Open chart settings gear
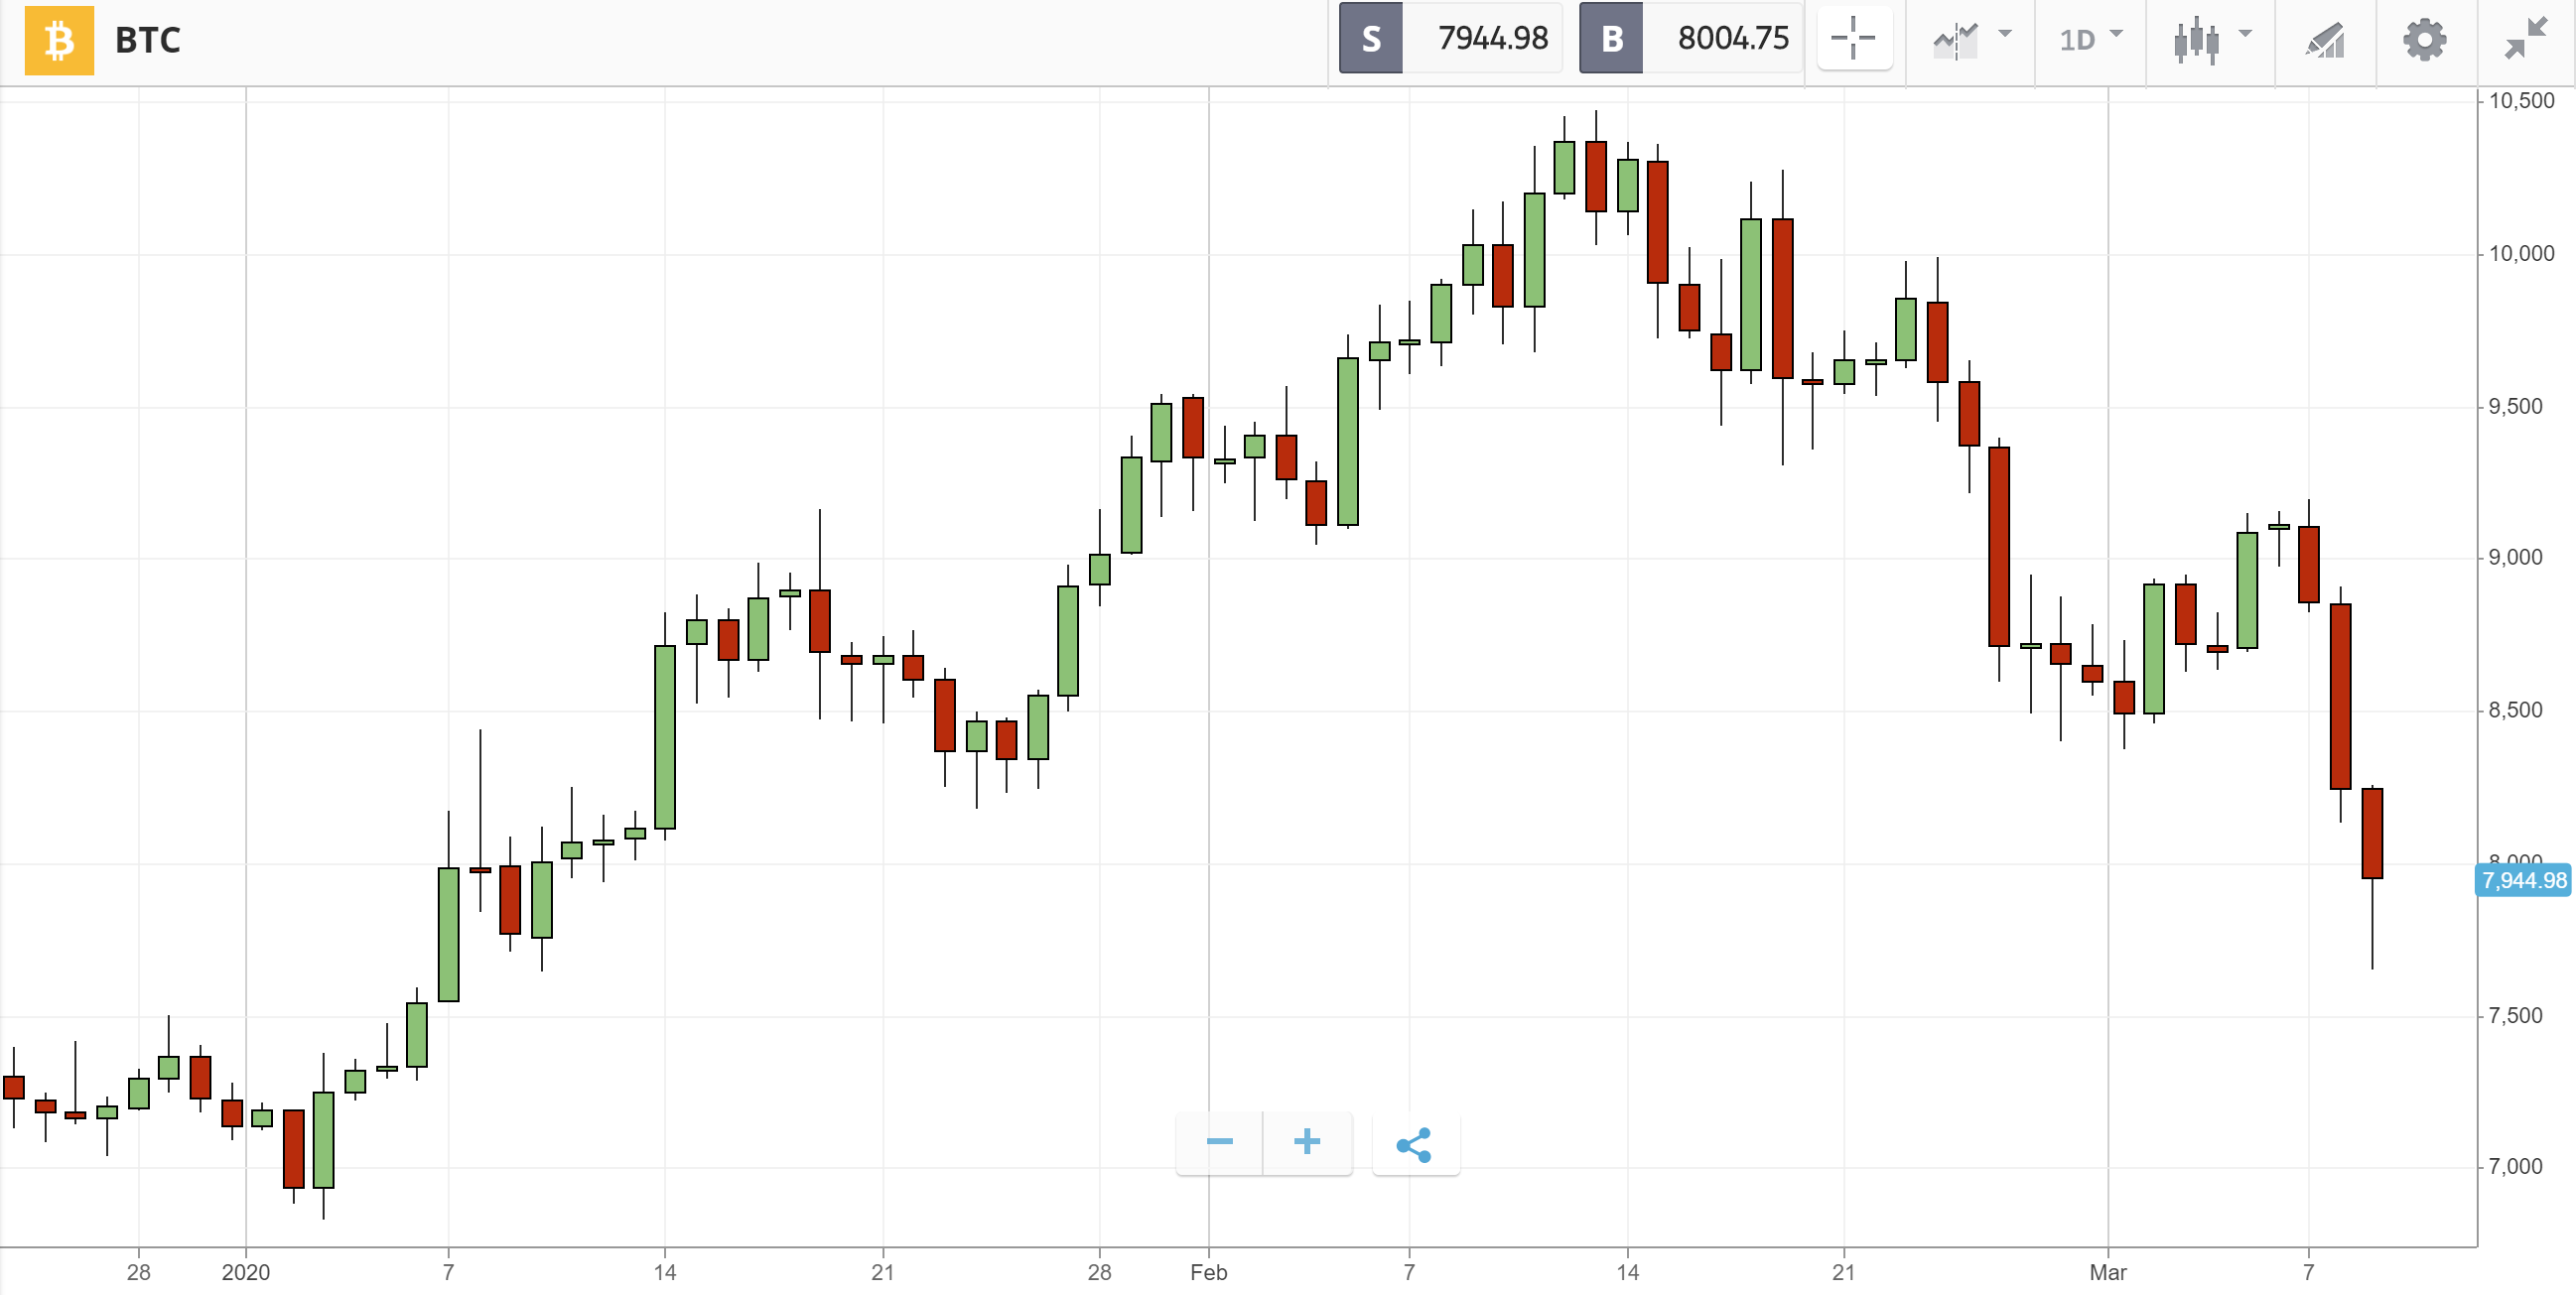The image size is (2576, 1295). (2424, 40)
